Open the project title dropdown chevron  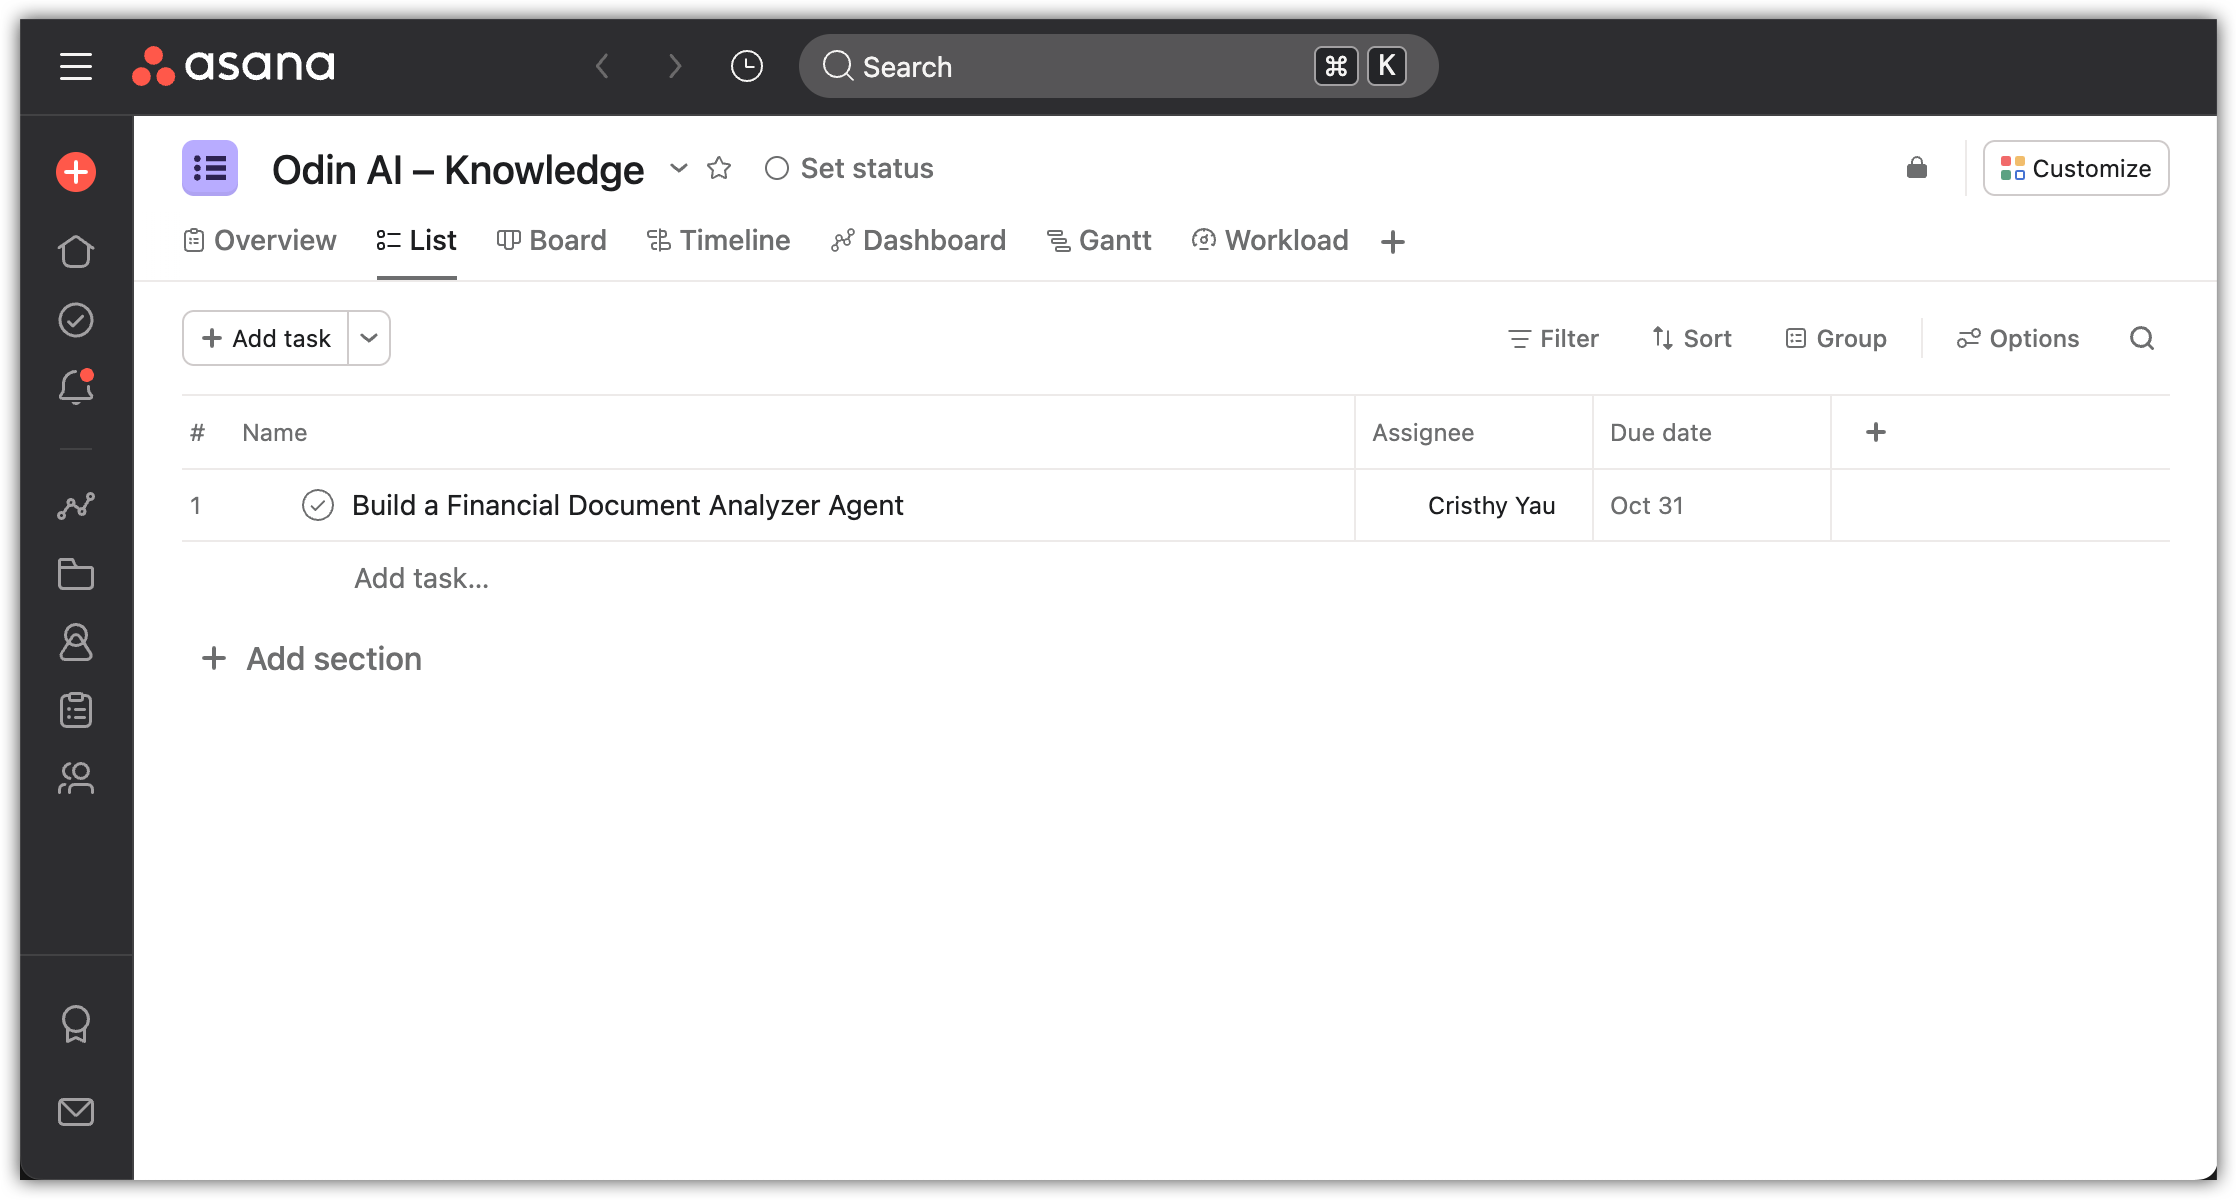tap(679, 169)
